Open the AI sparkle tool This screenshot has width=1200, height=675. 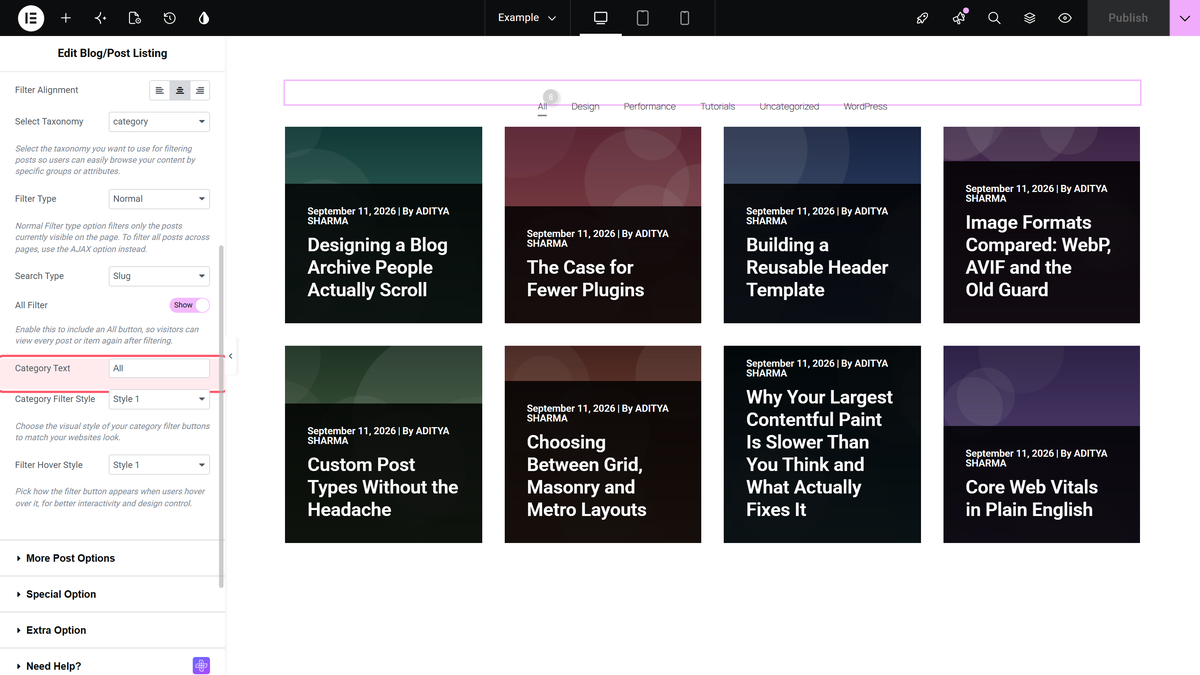(100, 18)
